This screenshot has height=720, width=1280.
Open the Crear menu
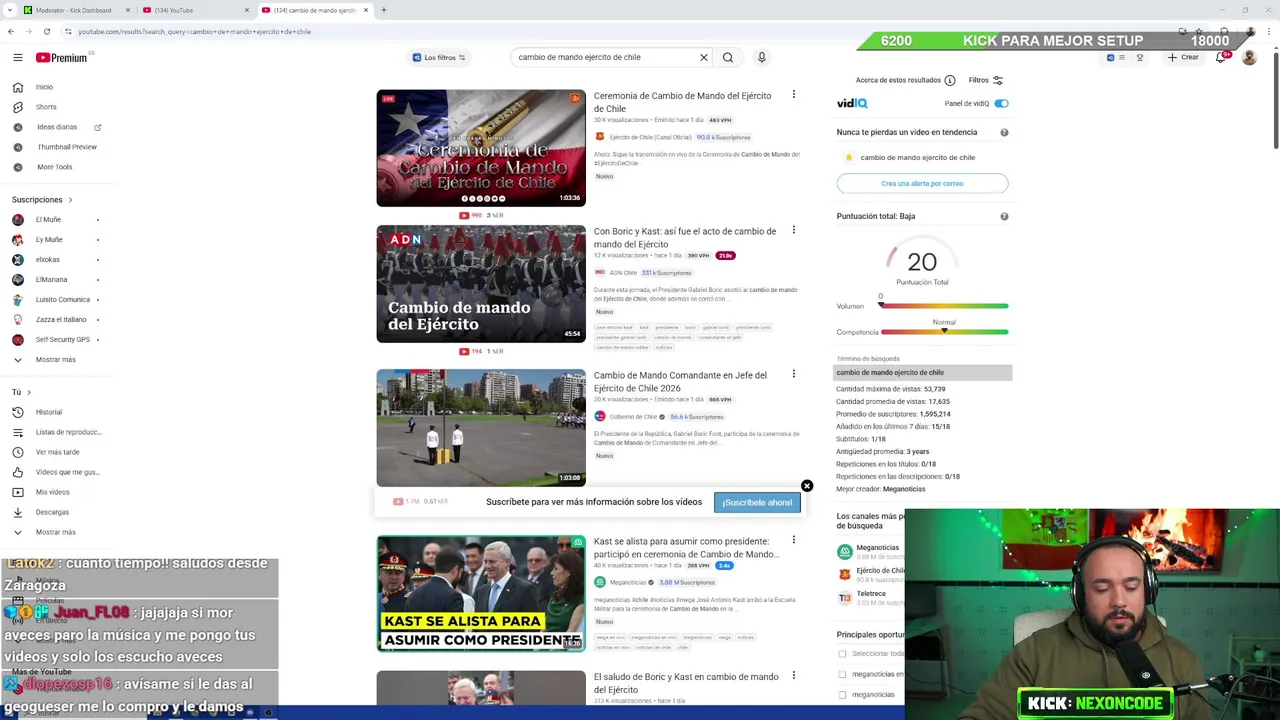click(x=1183, y=57)
